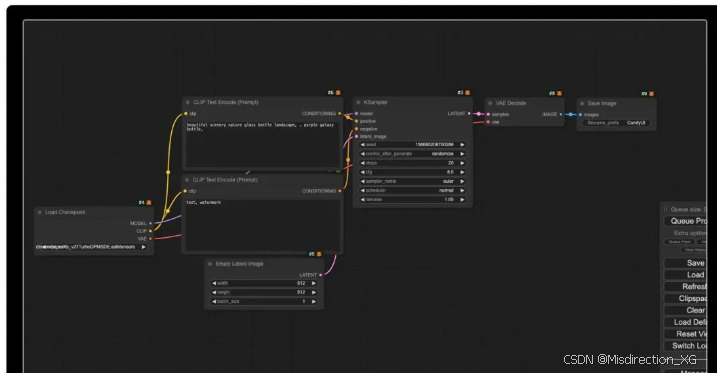Increase width with its right arrow

[x=314, y=283]
